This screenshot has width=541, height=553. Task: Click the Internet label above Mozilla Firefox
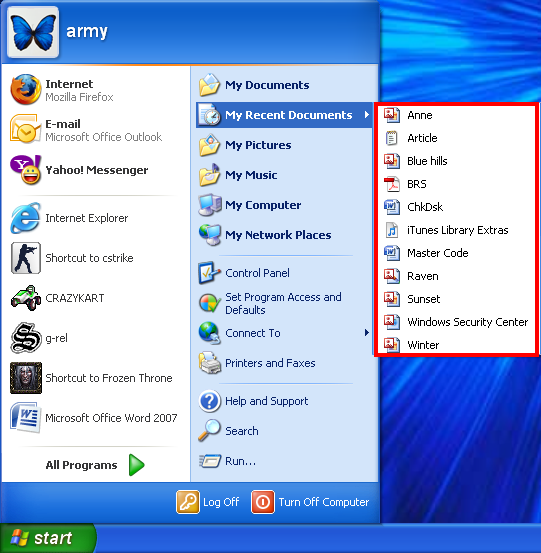click(69, 84)
